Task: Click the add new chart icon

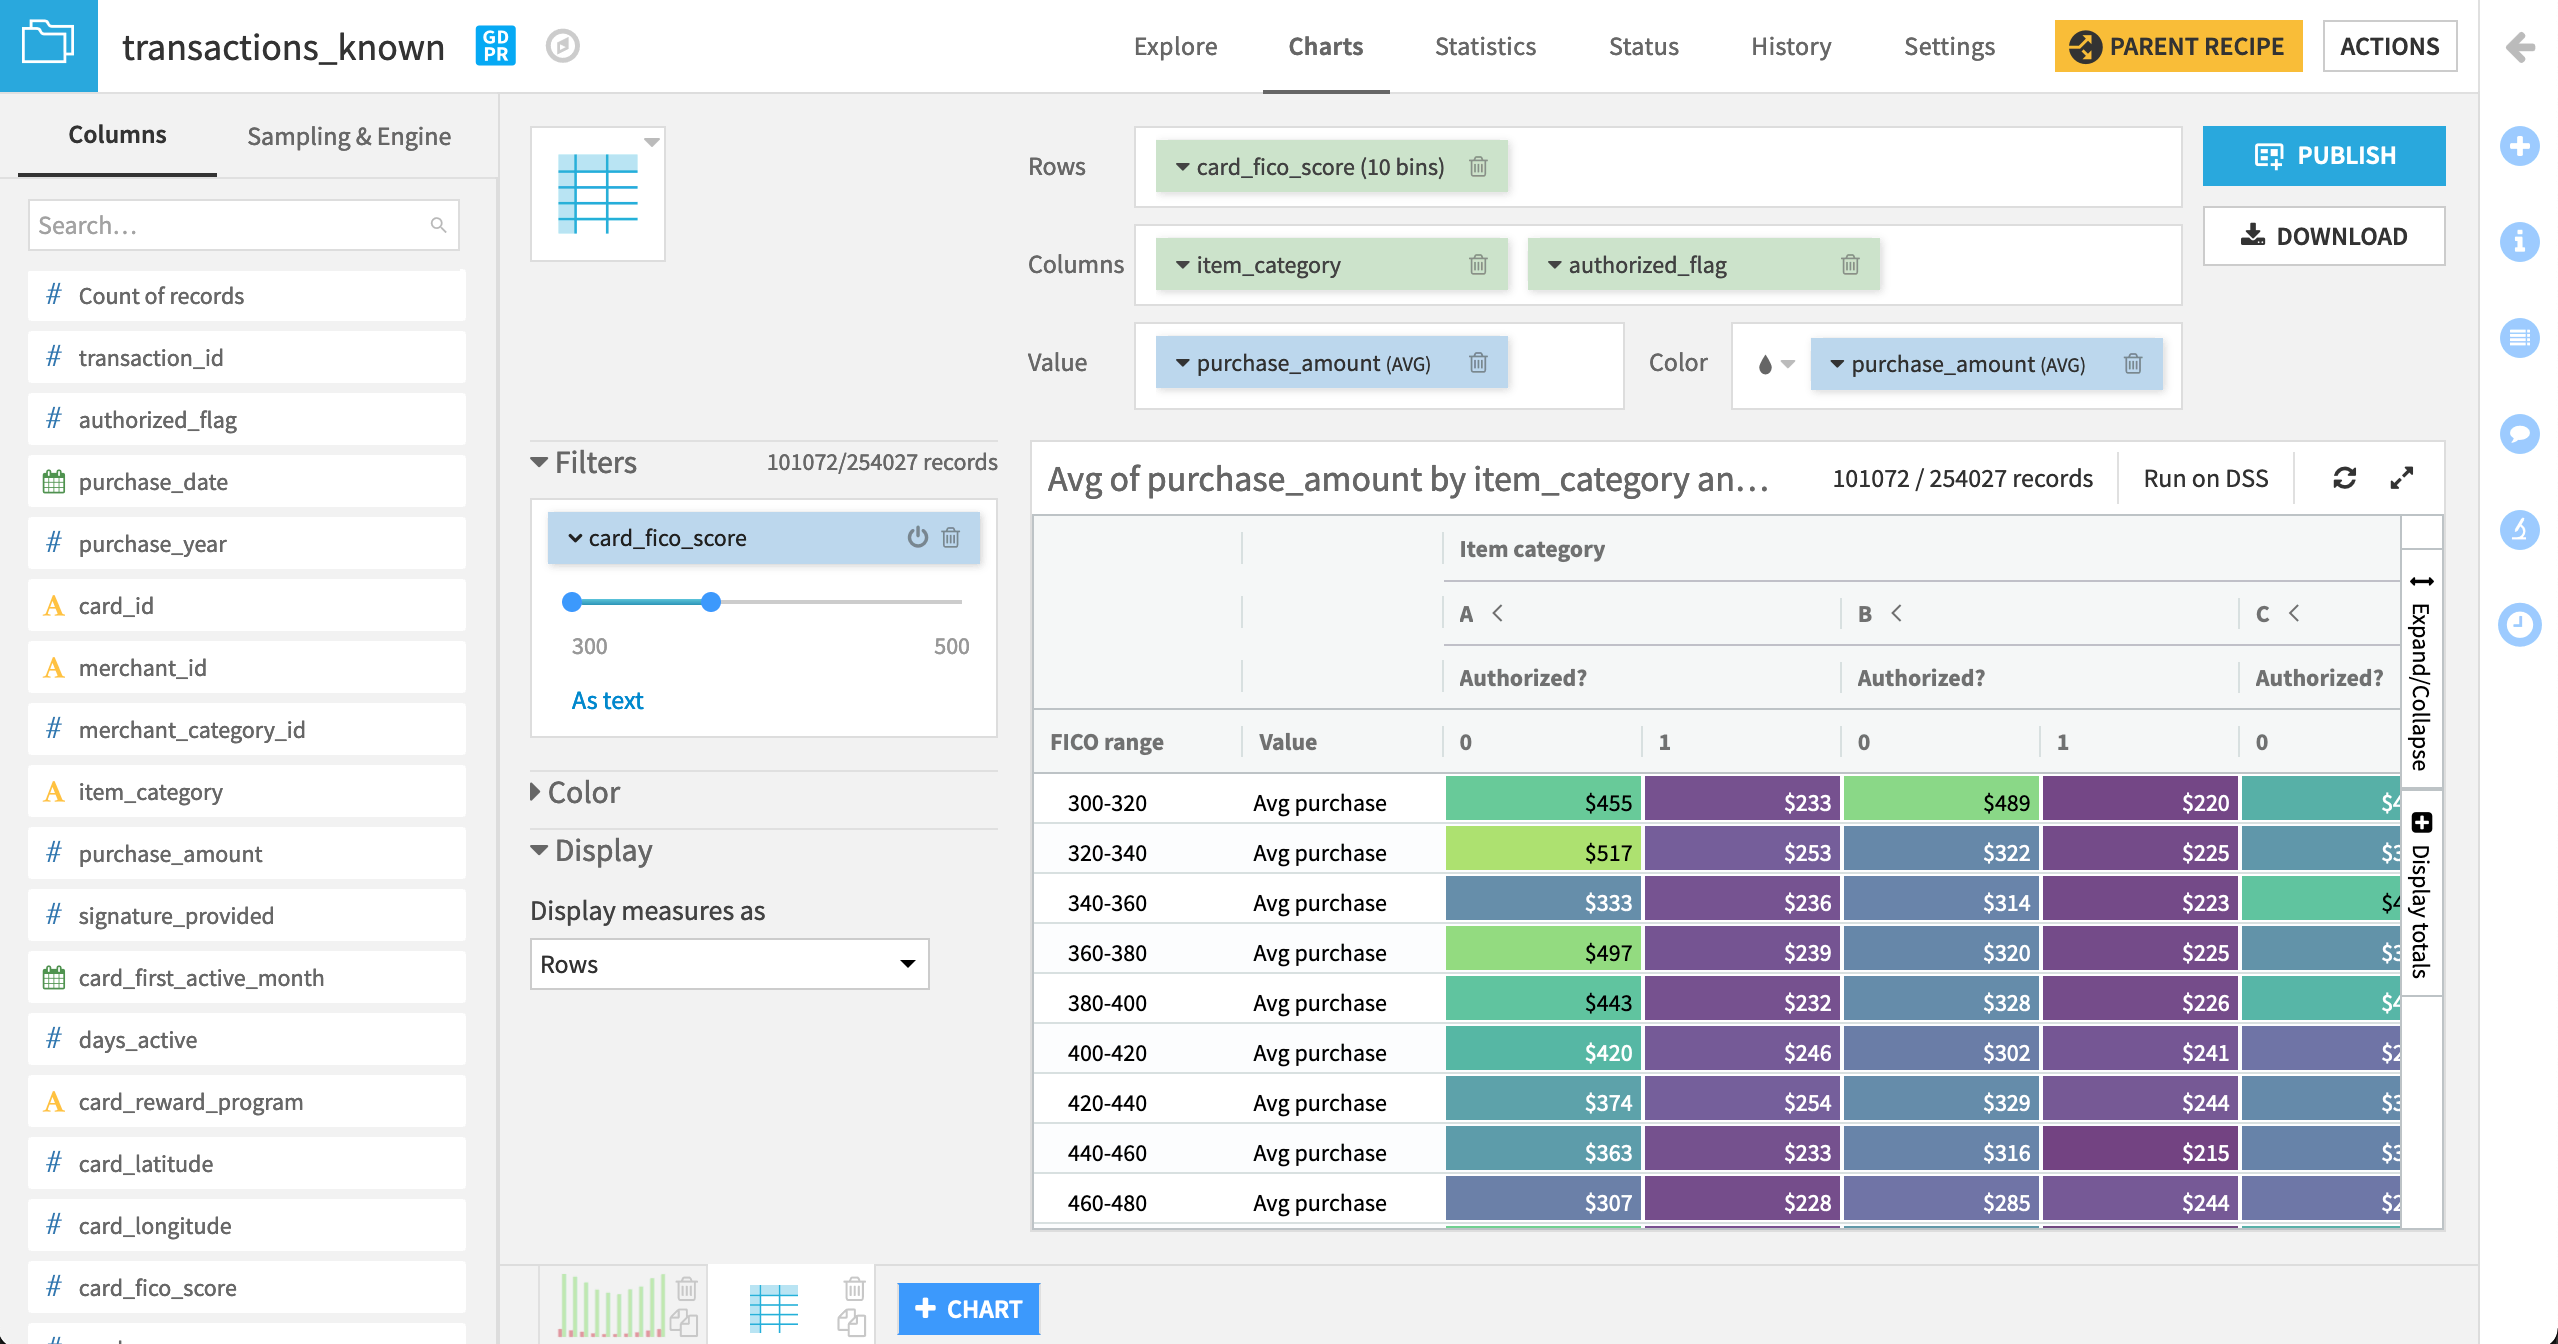Action: [968, 1308]
